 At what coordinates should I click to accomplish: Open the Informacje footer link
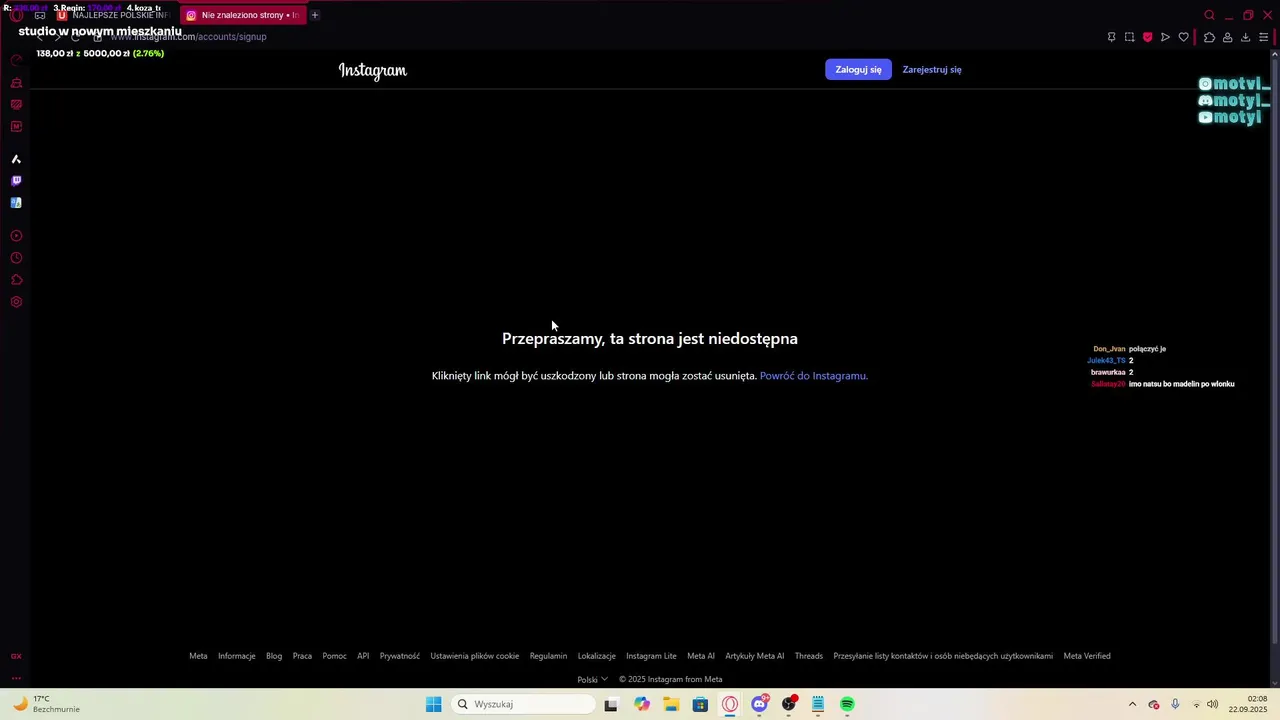237,656
